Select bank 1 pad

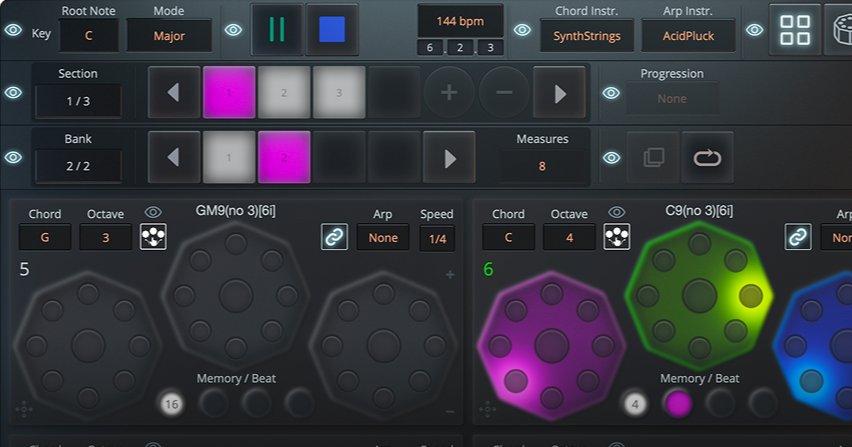229,158
